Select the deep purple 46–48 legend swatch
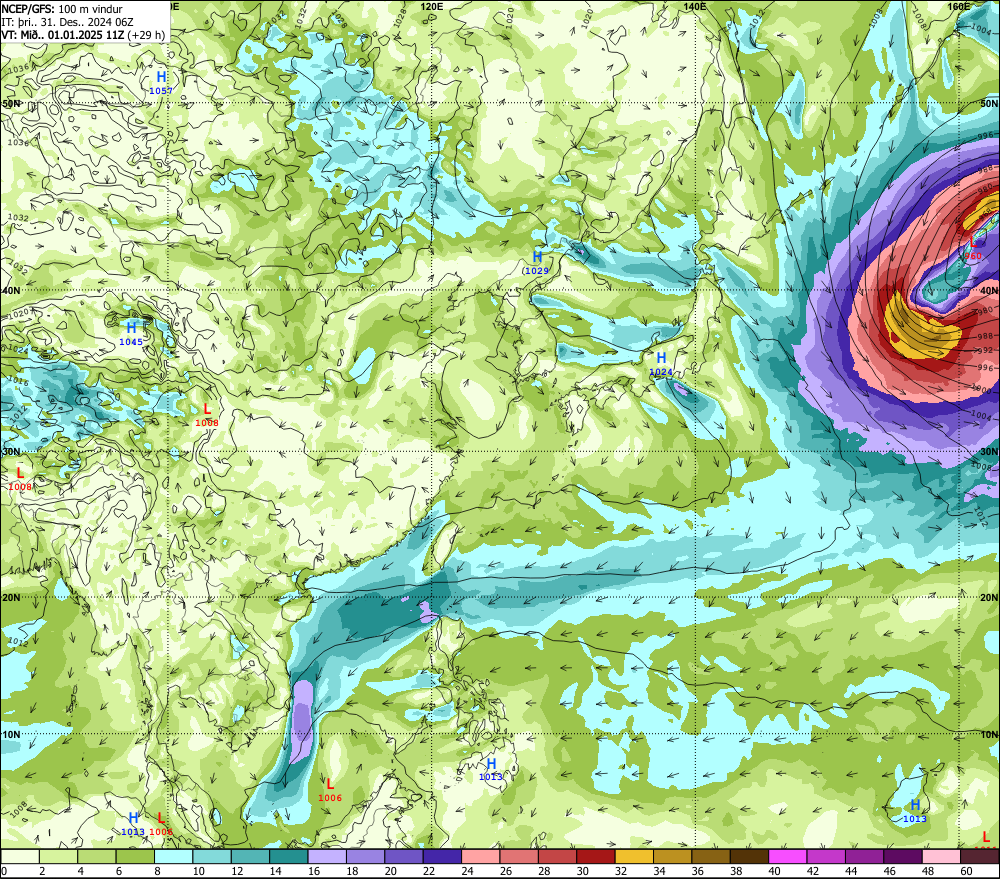This screenshot has width=1000, height=879. tap(903, 856)
